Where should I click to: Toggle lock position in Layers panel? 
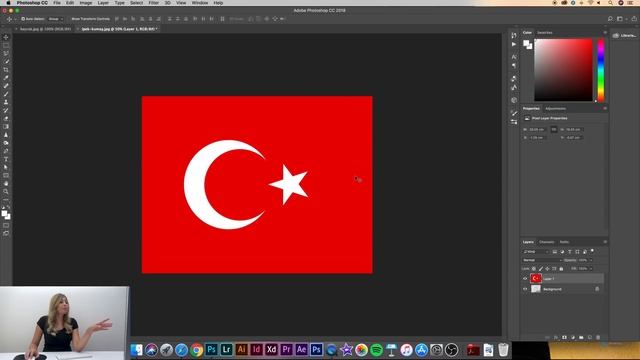click(547, 269)
